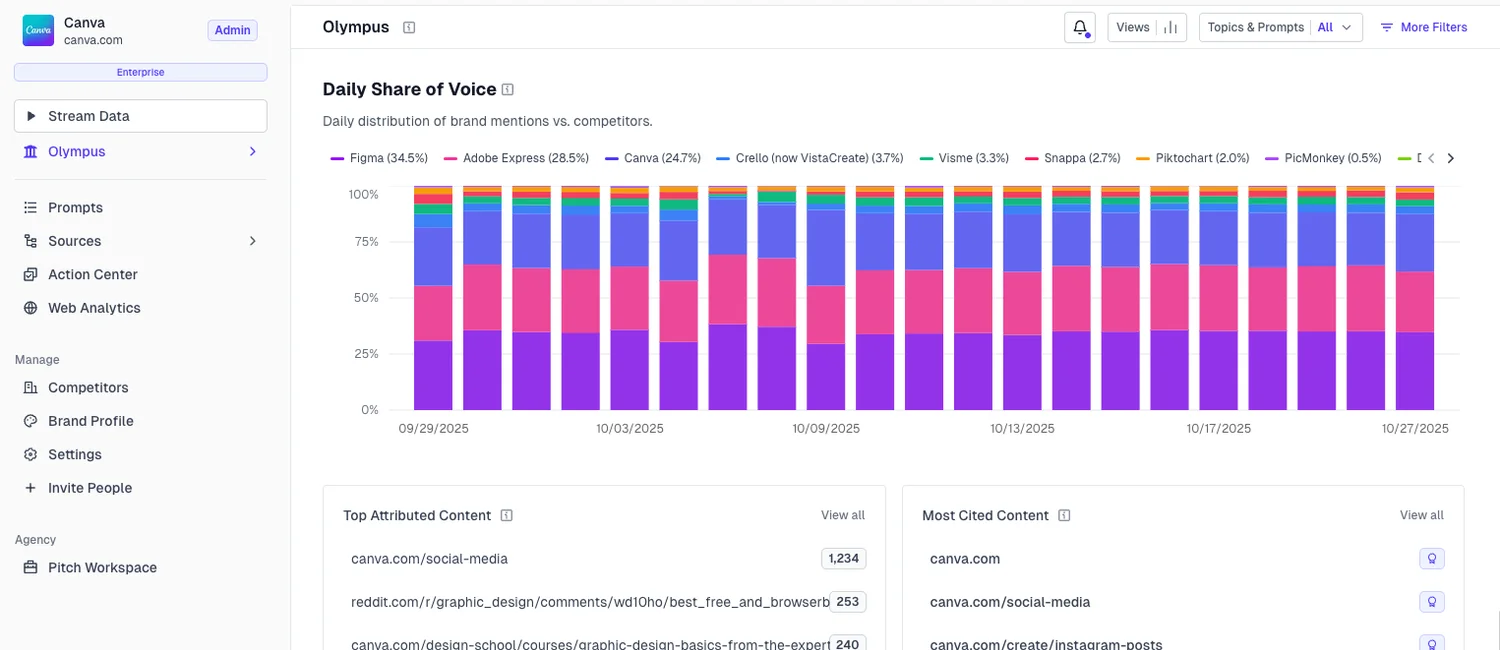Image resolution: width=1500 pixels, height=650 pixels.
Task: Click the Action Center icon
Action: tap(31, 274)
